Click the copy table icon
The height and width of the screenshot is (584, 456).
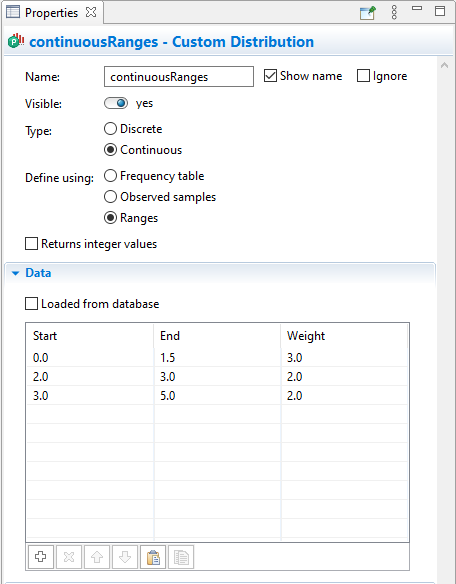click(x=181, y=557)
